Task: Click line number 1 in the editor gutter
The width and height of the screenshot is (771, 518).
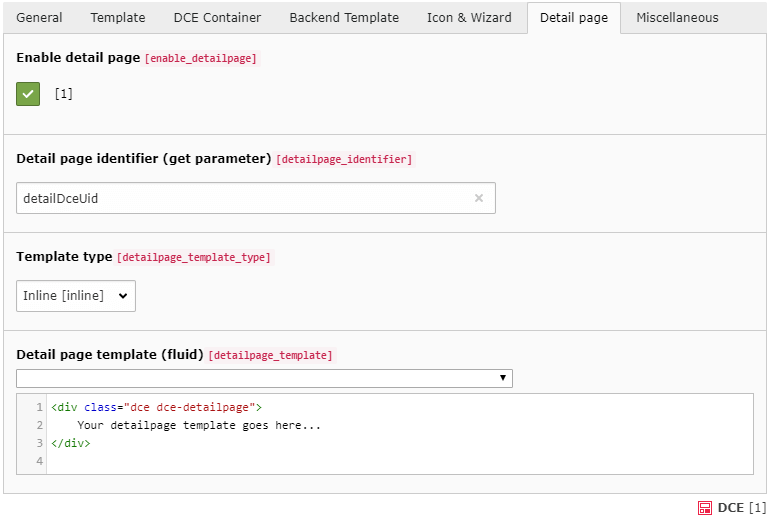Action: [x=39, y=408]
